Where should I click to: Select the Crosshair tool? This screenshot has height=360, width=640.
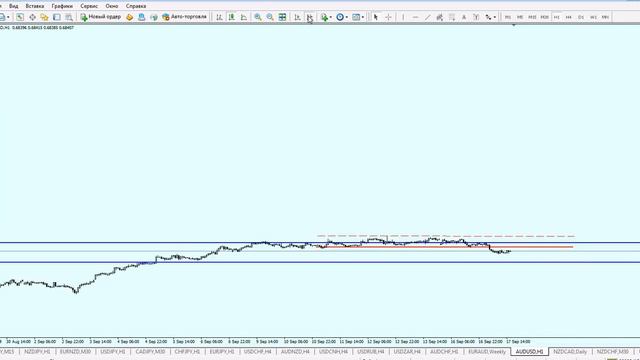[388, 17]
